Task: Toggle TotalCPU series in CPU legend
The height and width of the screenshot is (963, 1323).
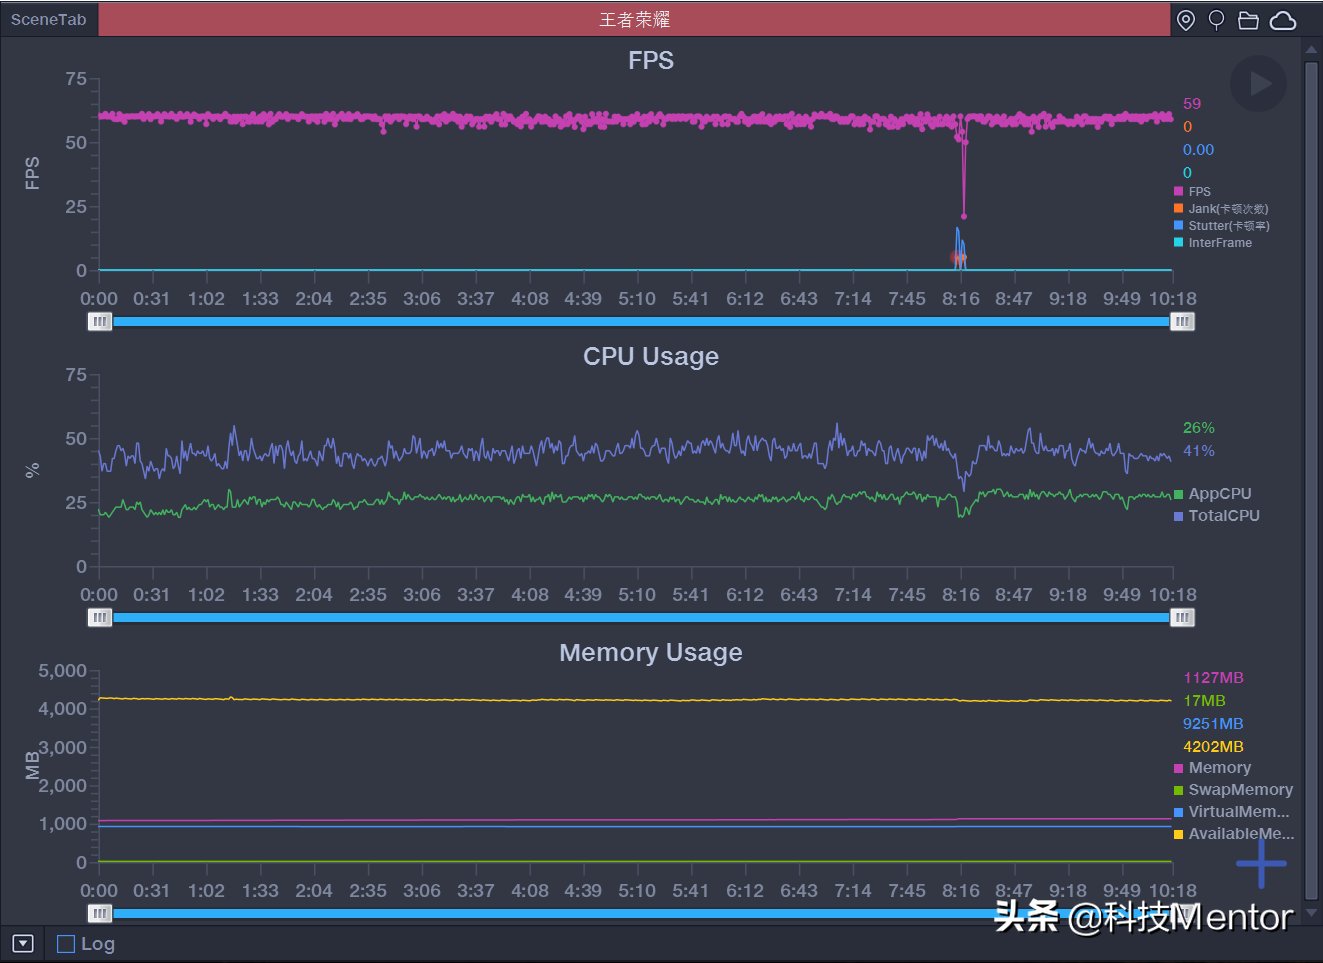Action: [x=1217, y=515]
